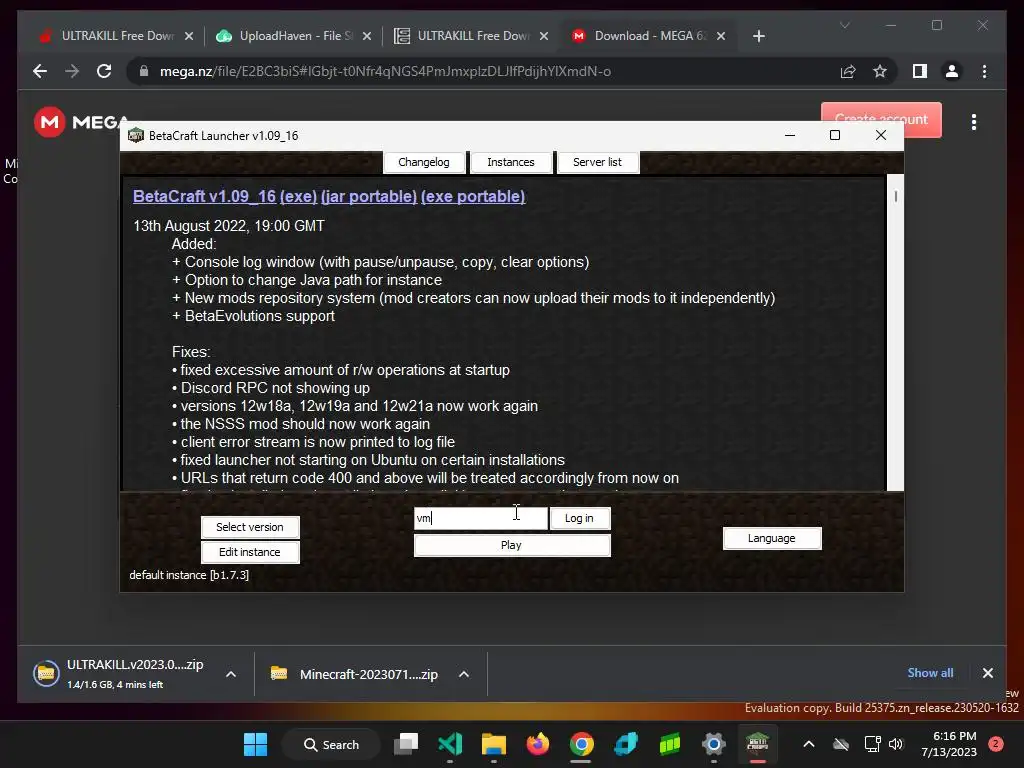Click the Select version button

coord(250,527)
